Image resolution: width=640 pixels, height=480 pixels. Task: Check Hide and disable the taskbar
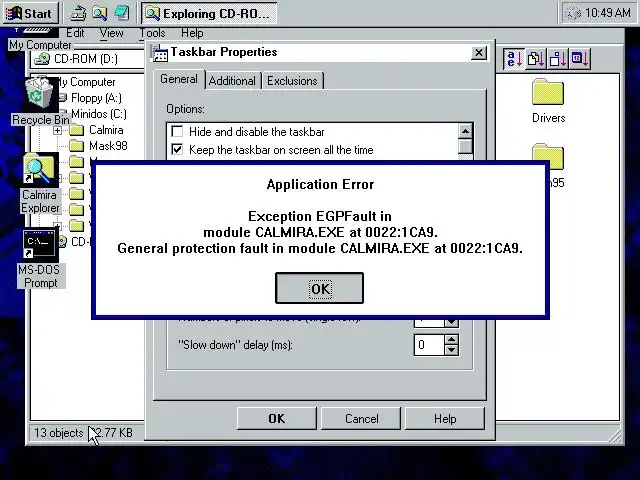[x=177, y=131]
